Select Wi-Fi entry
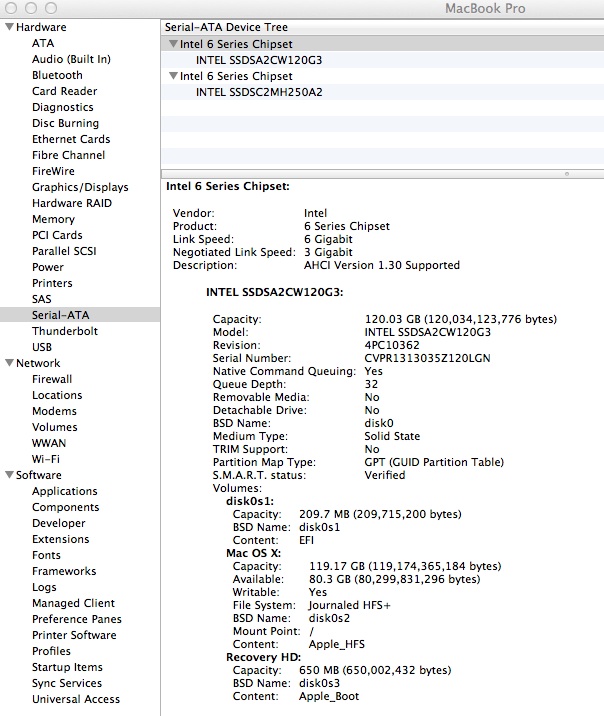Viewport: 604px width, 716px height. pos(46,459)
